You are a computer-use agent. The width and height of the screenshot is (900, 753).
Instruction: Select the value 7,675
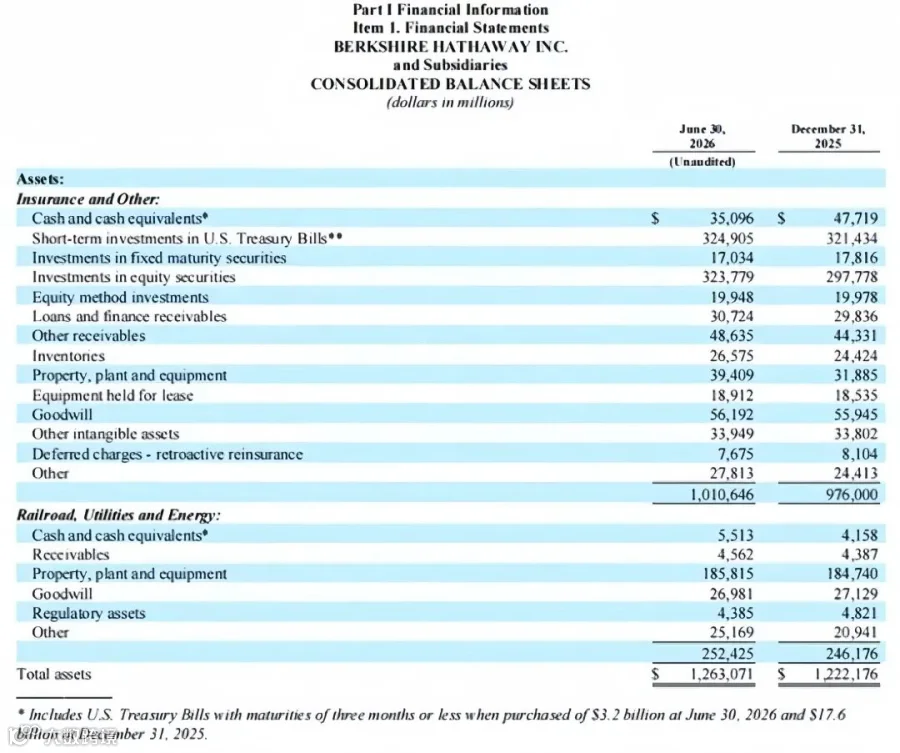(735, 454)
